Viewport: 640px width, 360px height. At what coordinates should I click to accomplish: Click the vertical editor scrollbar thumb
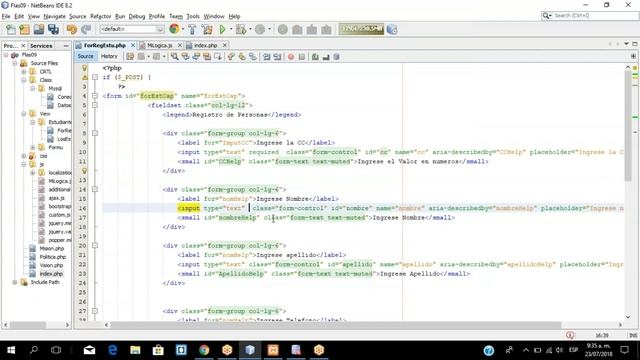pos(628,126)
